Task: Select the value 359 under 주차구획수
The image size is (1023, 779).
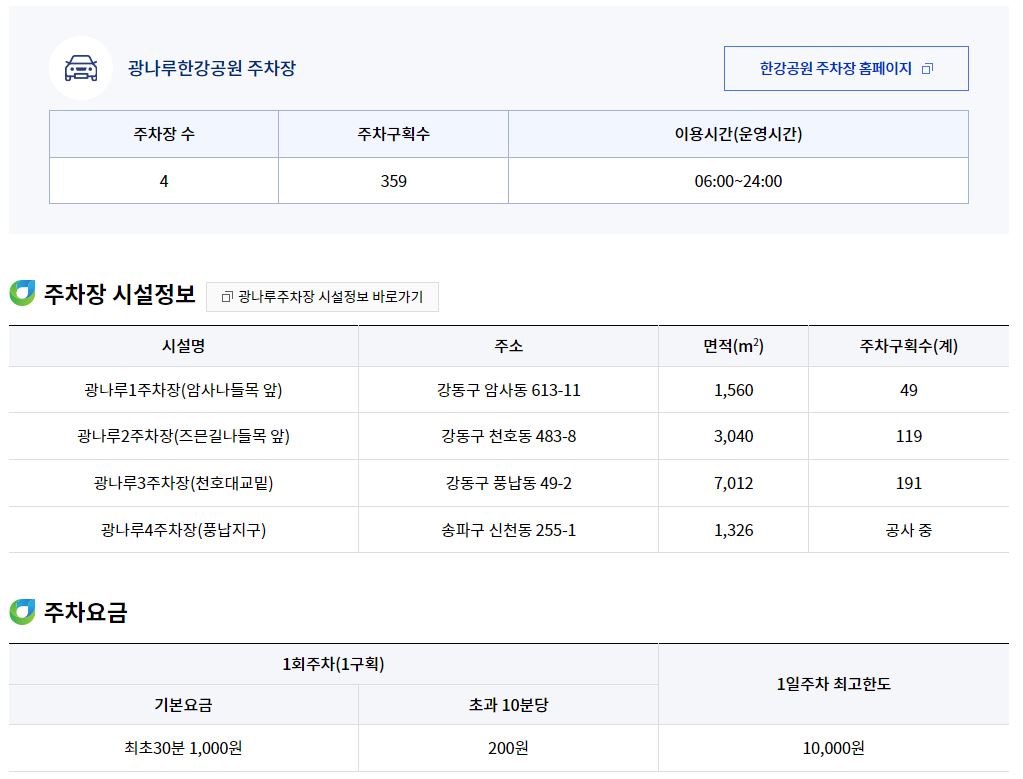Action: [x=393, y=181]
